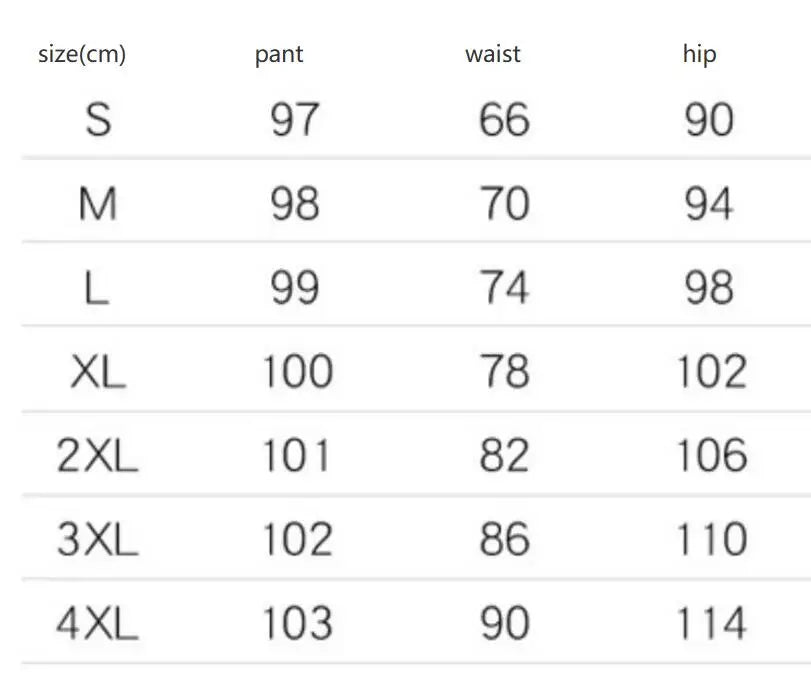This screenshot has width=811, height=679.
Task: Click waist value 74 for size L
Action: (505, 288)
